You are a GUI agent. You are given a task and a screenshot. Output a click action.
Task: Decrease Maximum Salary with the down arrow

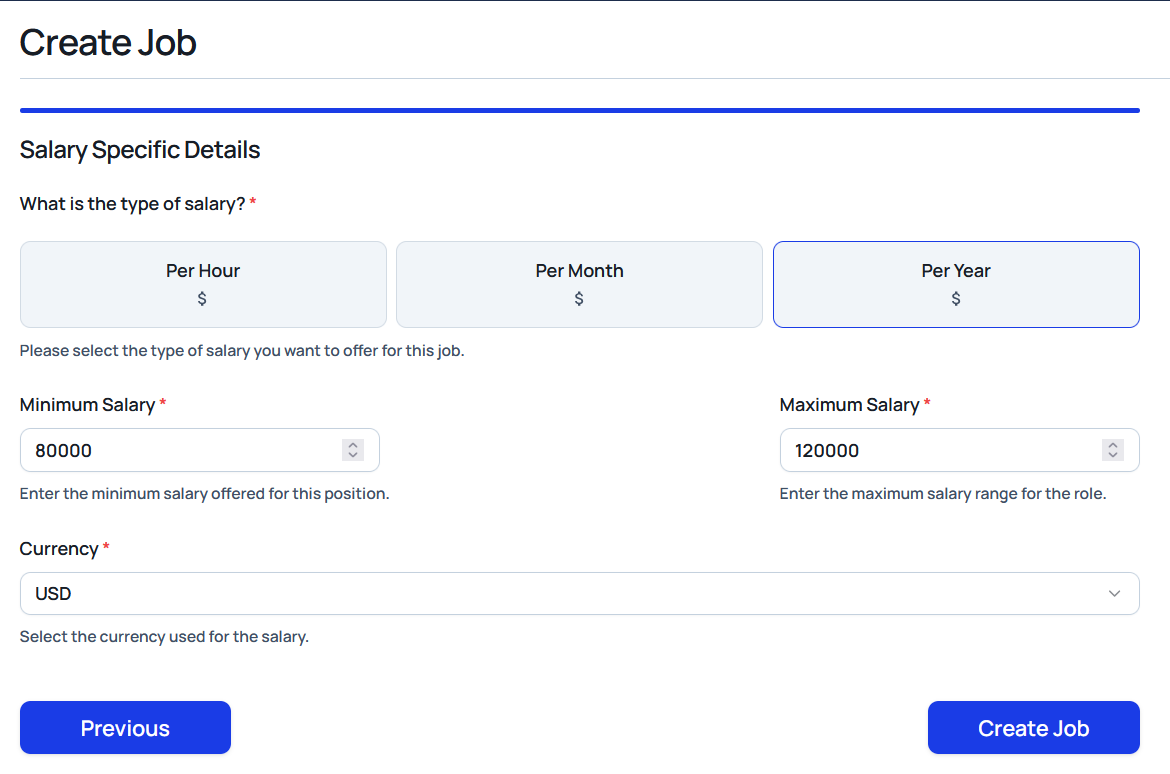[1113, 456]
